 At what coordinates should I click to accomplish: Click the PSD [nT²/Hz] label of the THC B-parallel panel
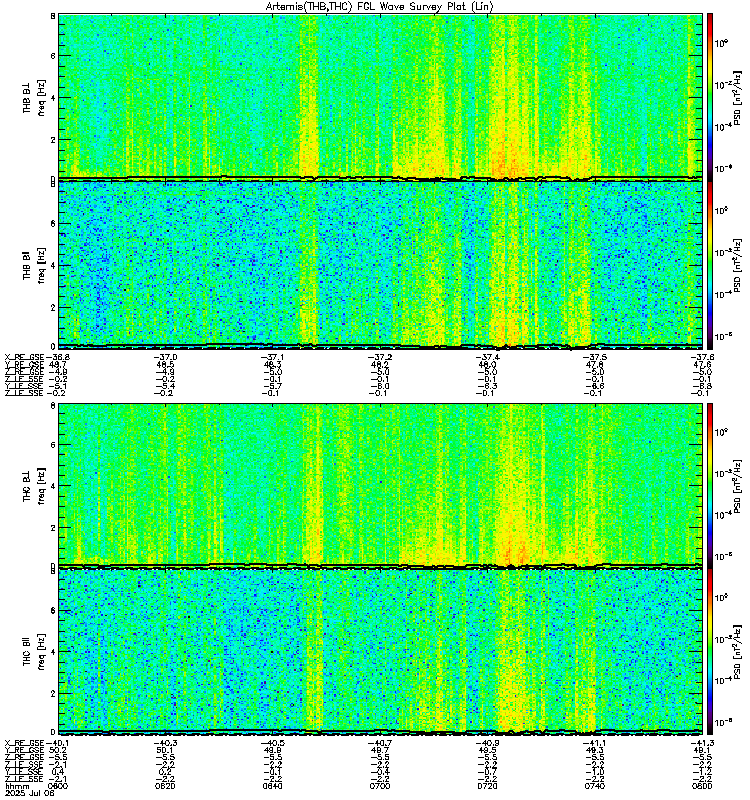[x=737, y=651]
